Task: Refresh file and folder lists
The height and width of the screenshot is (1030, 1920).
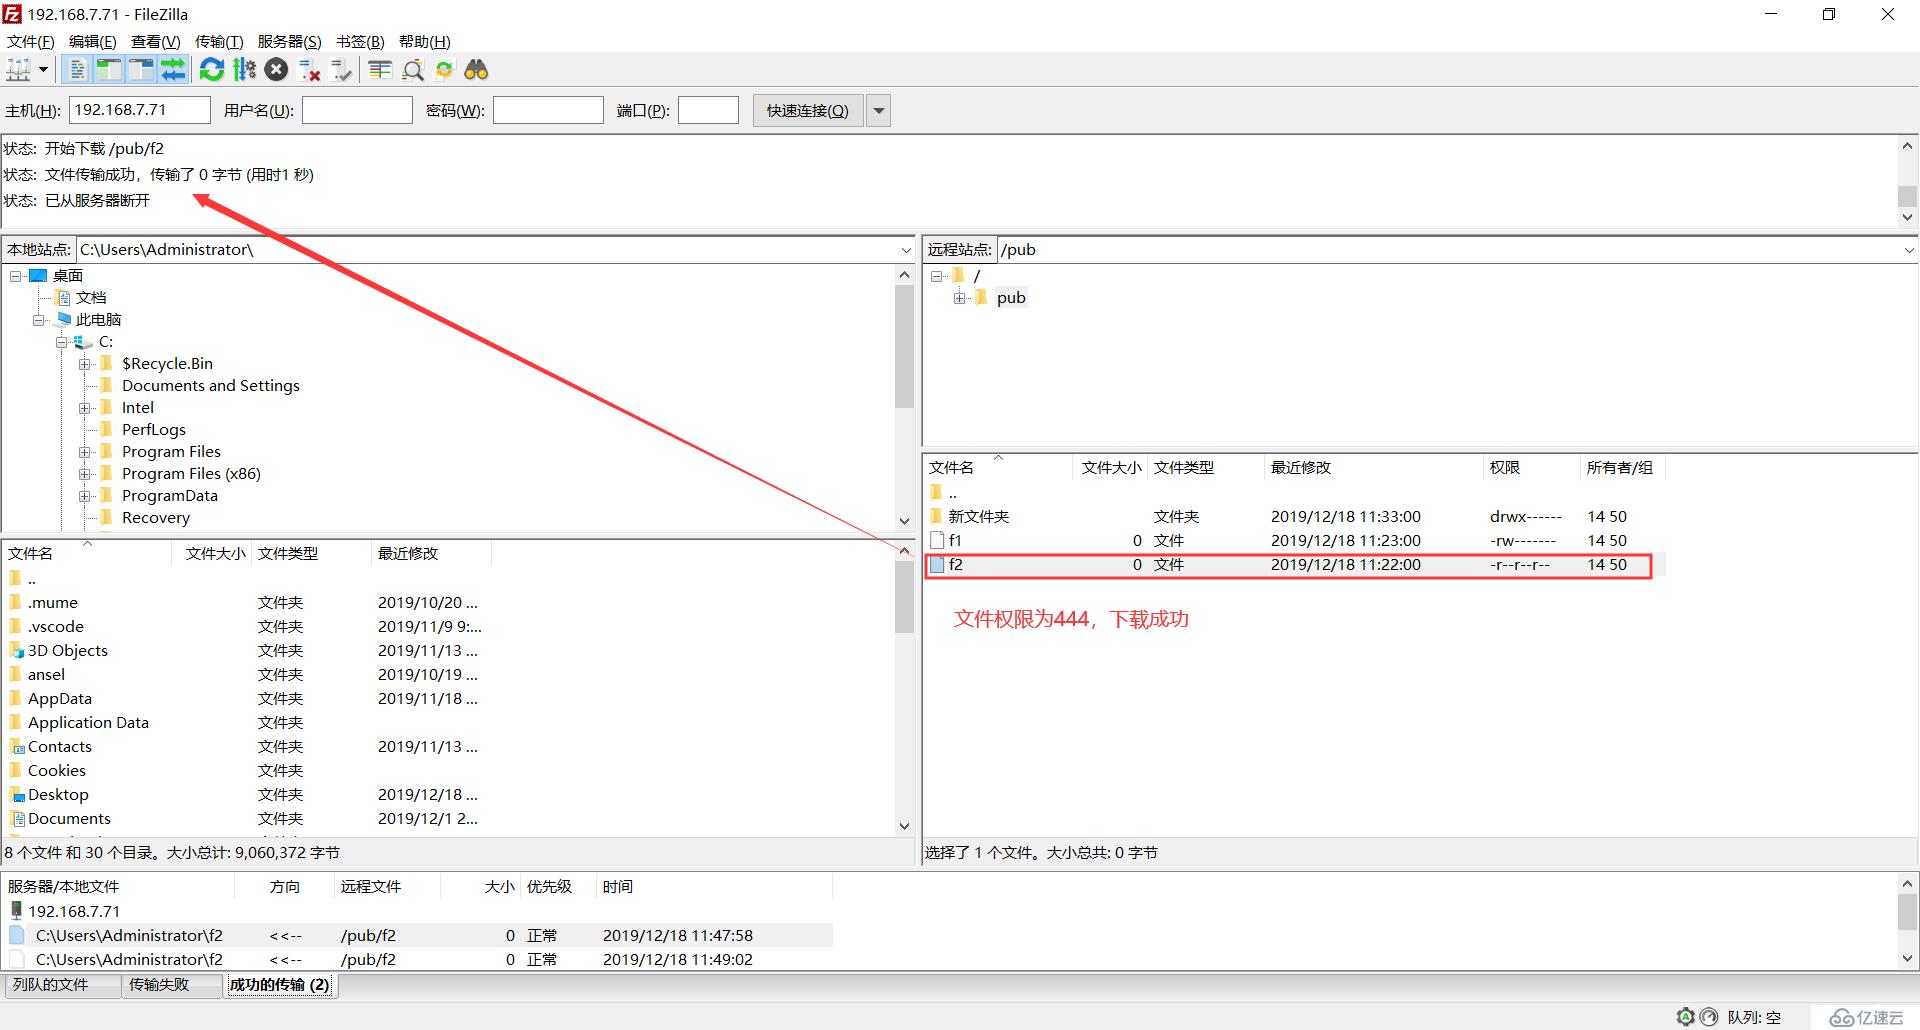Action: coord(212,70)
